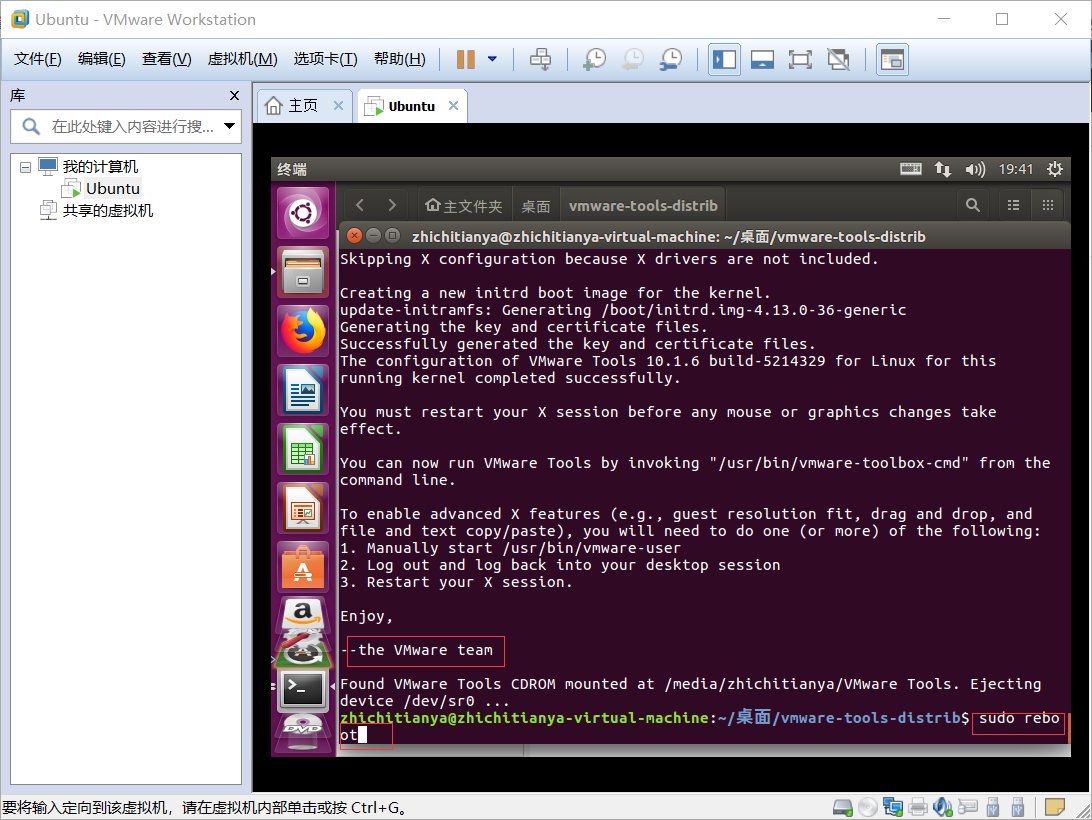Toggle the library sidebar view icon
This screenshot has height=820, width=1092.
tap(724, 59)
